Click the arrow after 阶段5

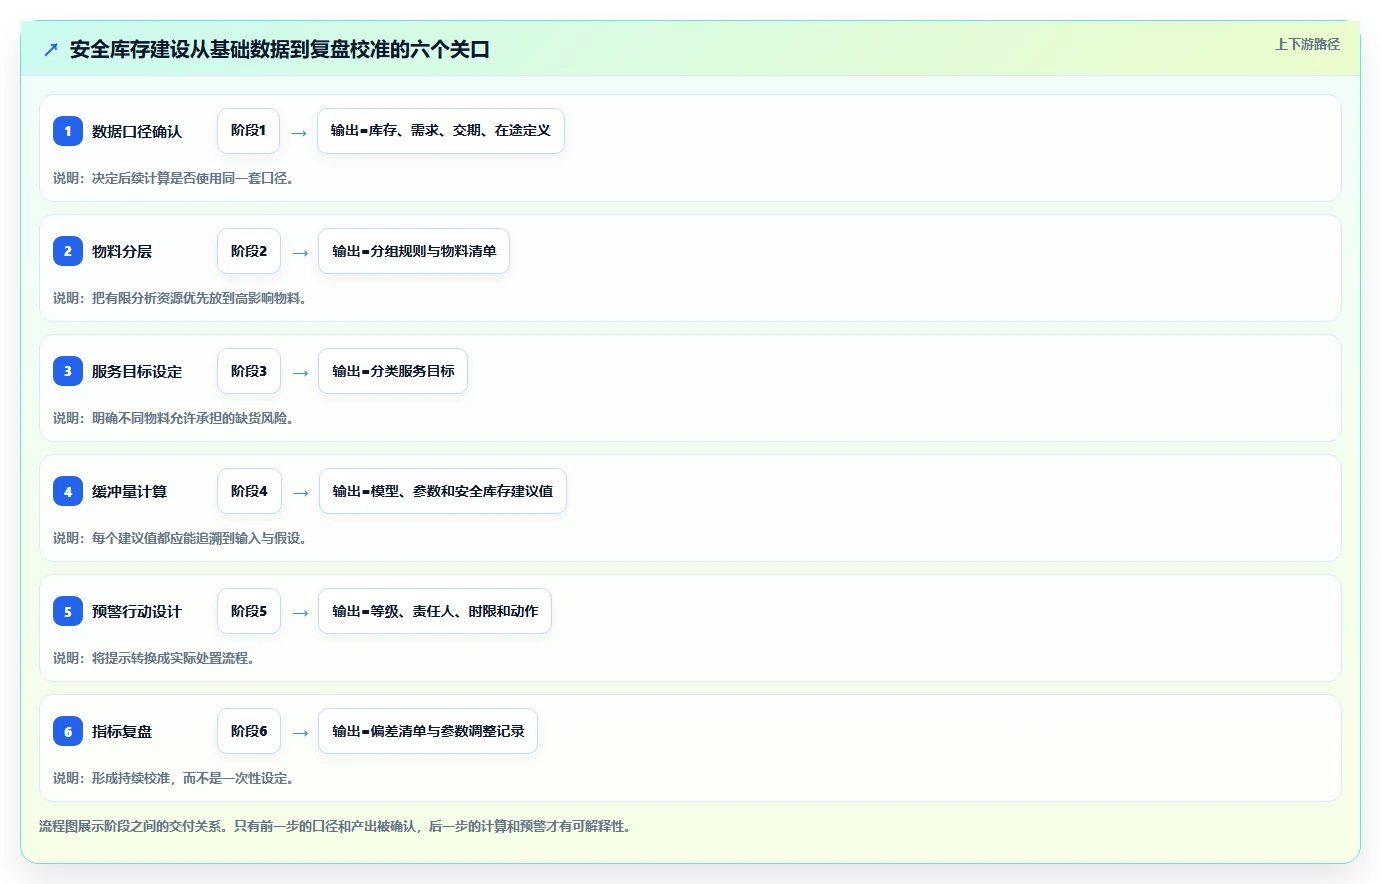[x=300, y=612]
